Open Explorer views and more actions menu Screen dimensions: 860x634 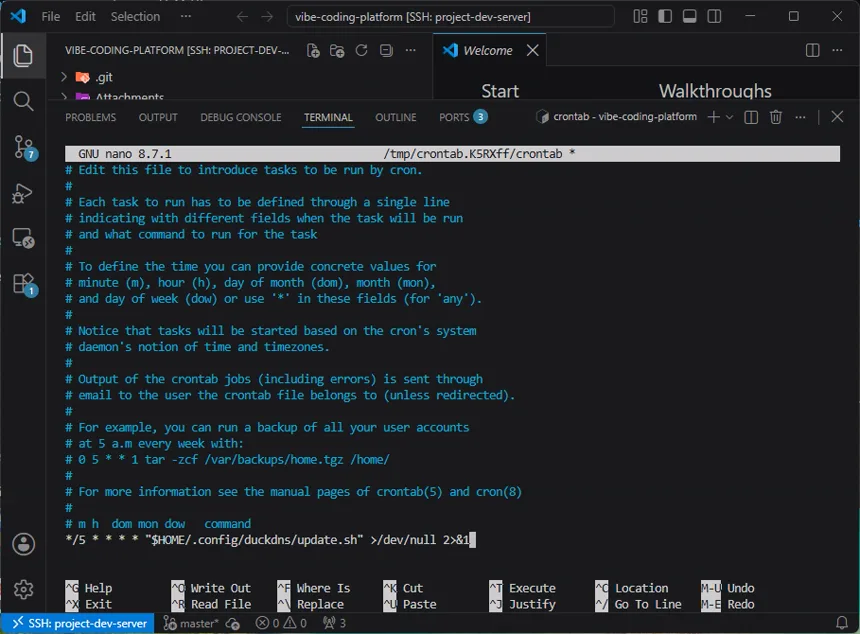410,50
